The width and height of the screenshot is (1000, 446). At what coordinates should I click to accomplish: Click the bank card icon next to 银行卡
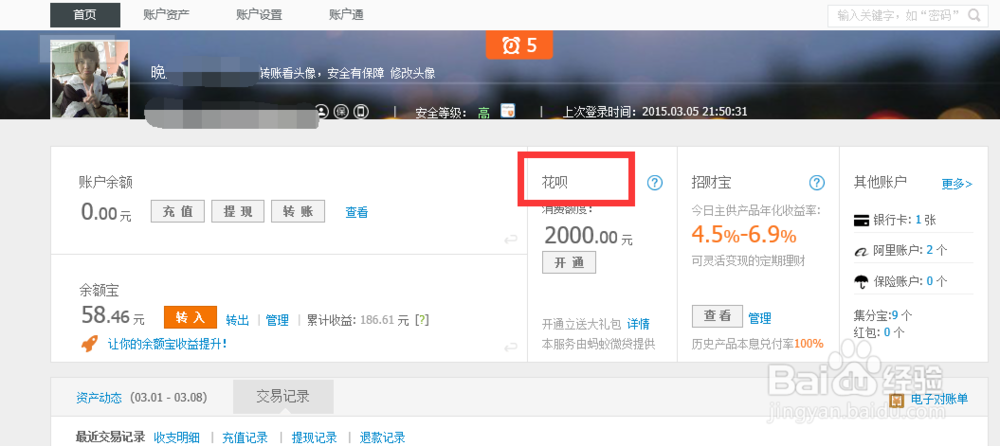point(862,221)
